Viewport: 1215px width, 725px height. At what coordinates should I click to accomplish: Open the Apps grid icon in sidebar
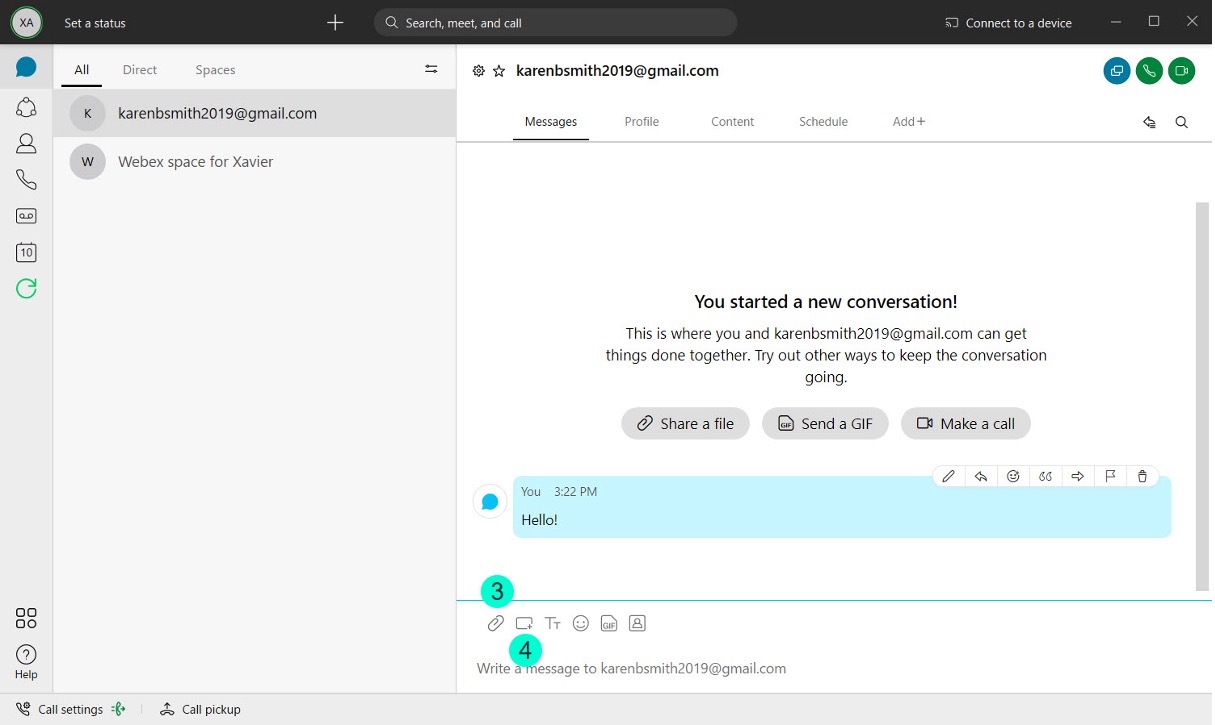point(26,618)
